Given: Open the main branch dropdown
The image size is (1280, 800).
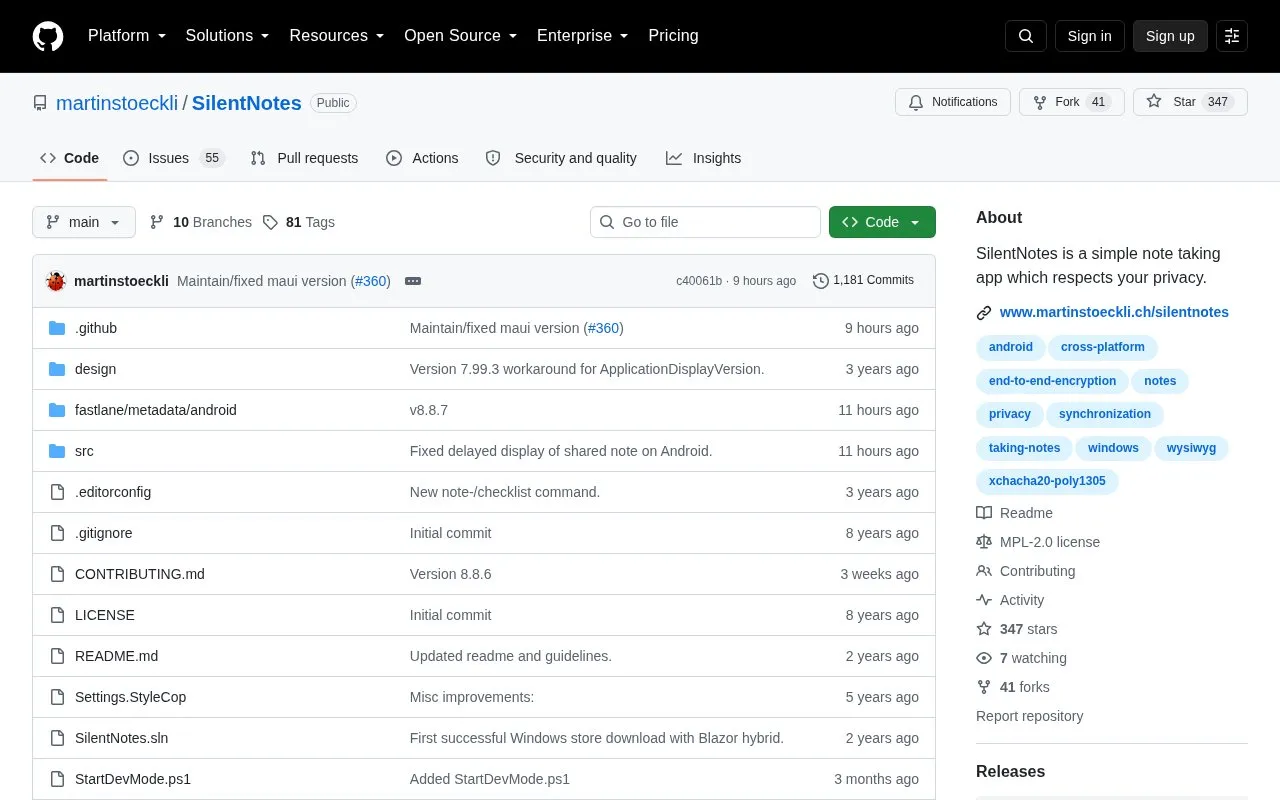Looking at the screenshot, I should click(x=84, y=222).
